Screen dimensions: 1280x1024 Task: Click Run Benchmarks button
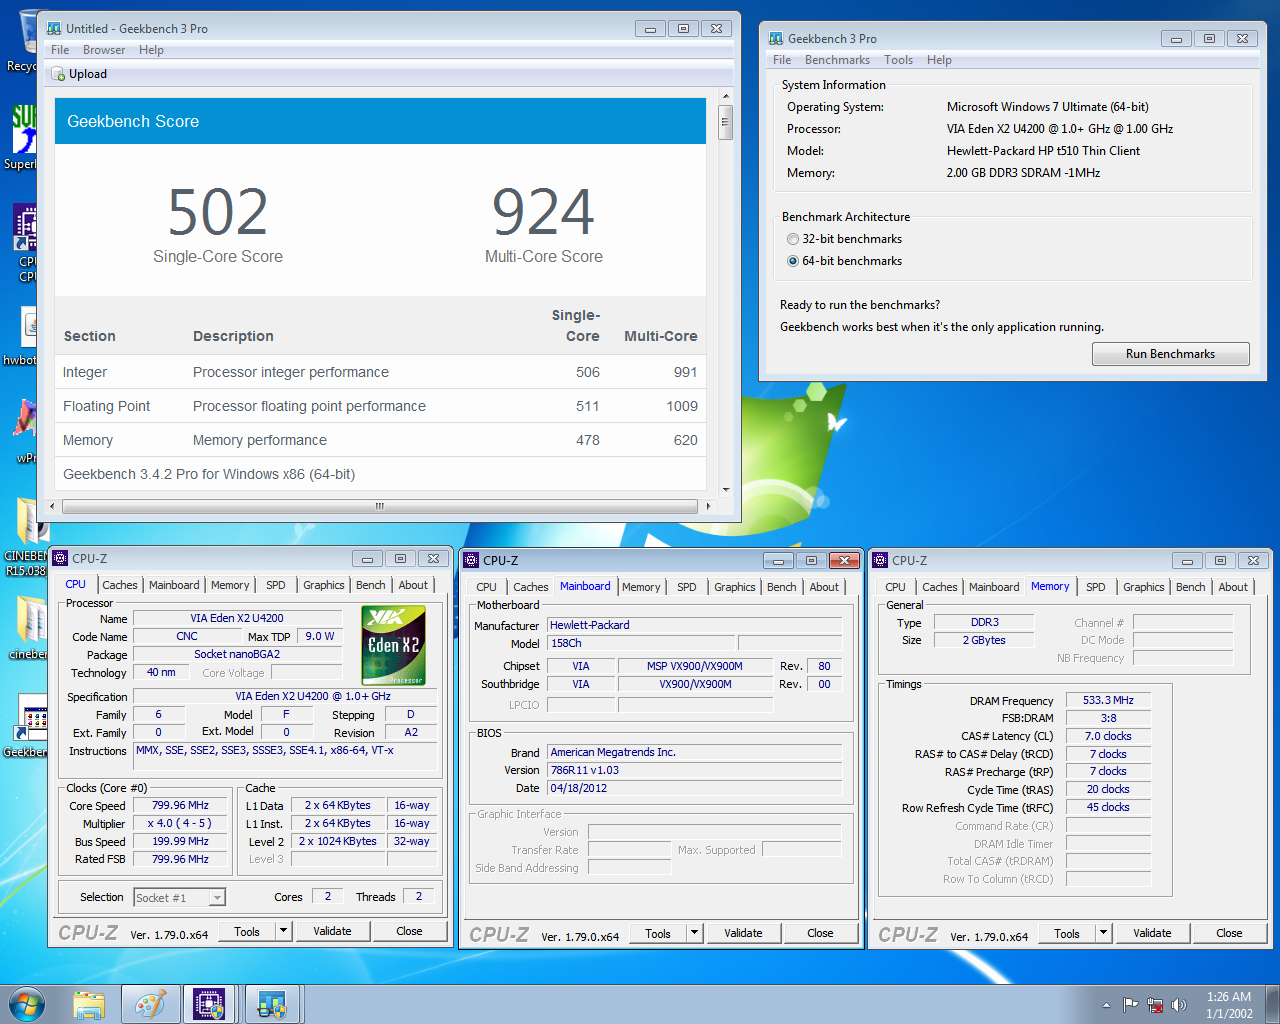pyautogui.click(x=1170, y=354)
